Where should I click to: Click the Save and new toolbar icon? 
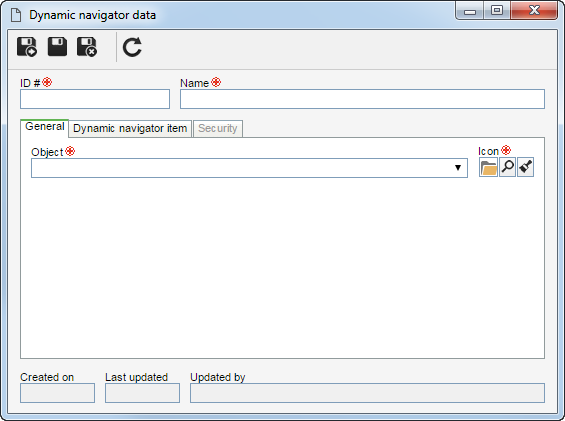click(27, 47)
